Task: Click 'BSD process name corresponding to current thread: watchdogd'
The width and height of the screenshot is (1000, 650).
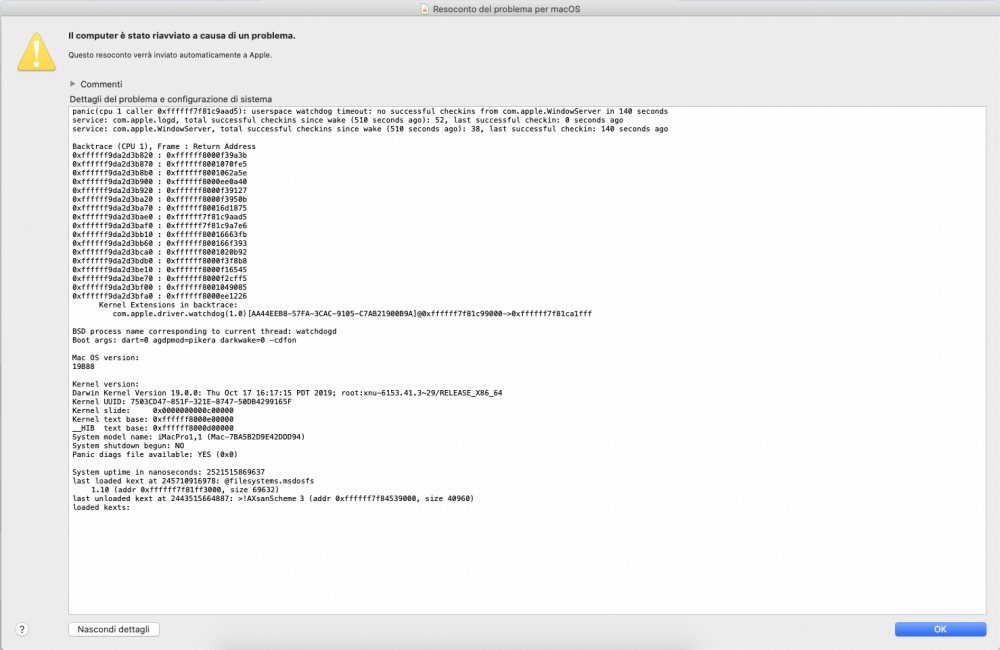Action: [204, 331]
